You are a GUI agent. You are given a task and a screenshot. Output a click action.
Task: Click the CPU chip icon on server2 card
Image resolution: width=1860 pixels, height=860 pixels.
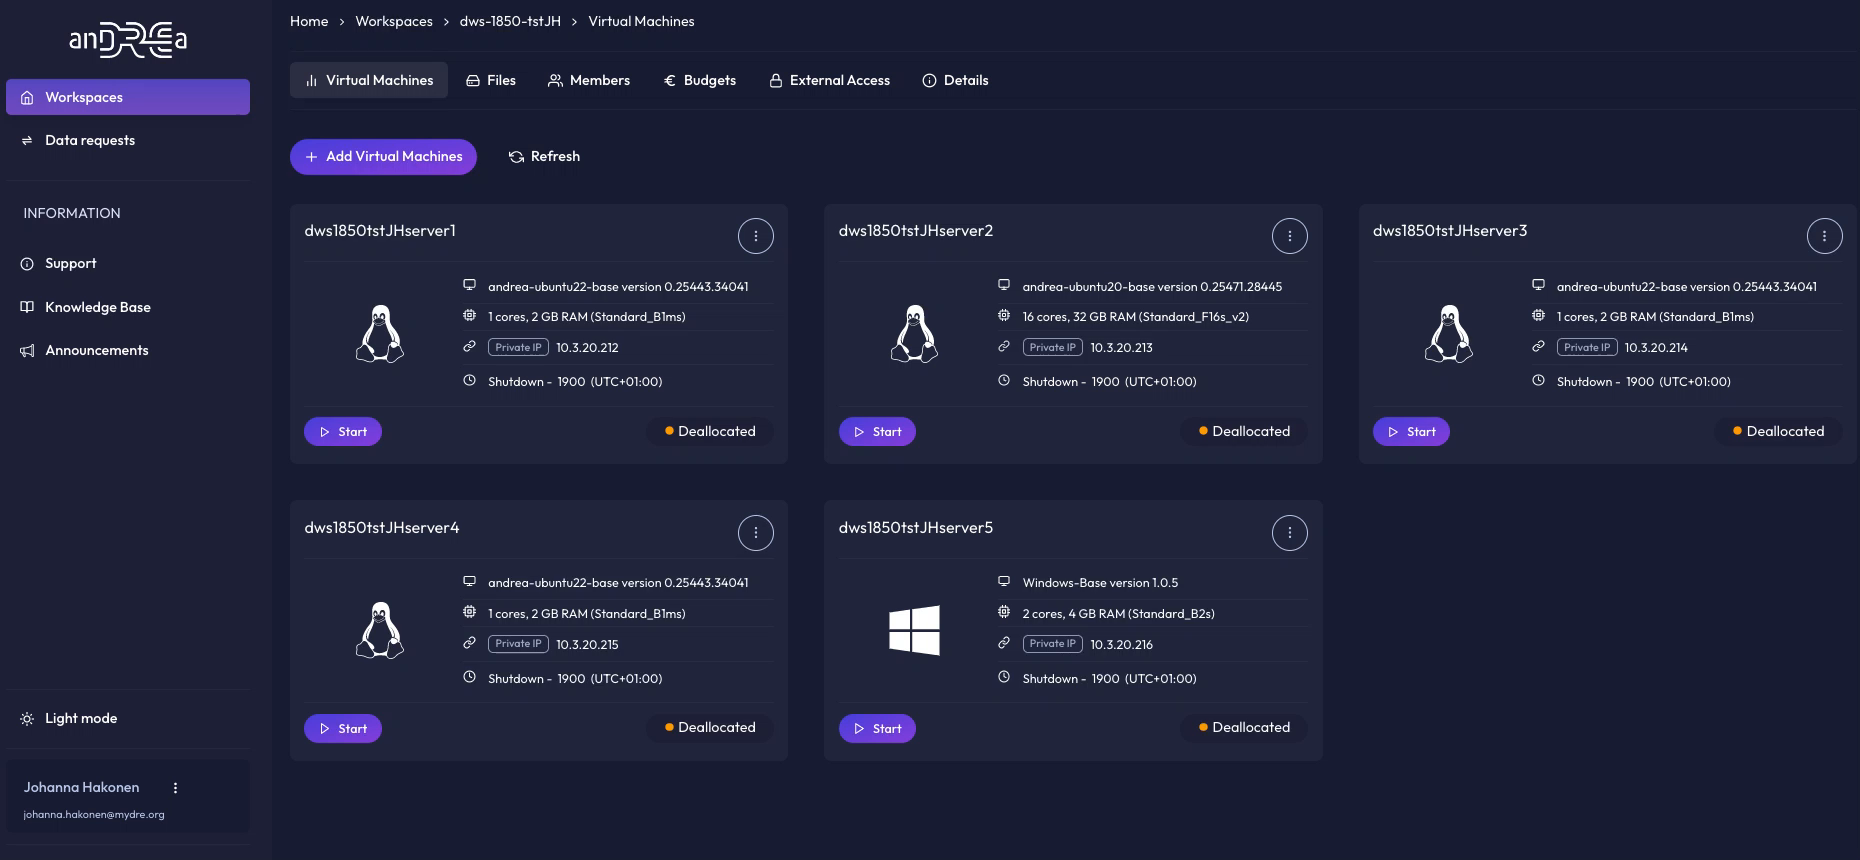[x=1003, y=315]
